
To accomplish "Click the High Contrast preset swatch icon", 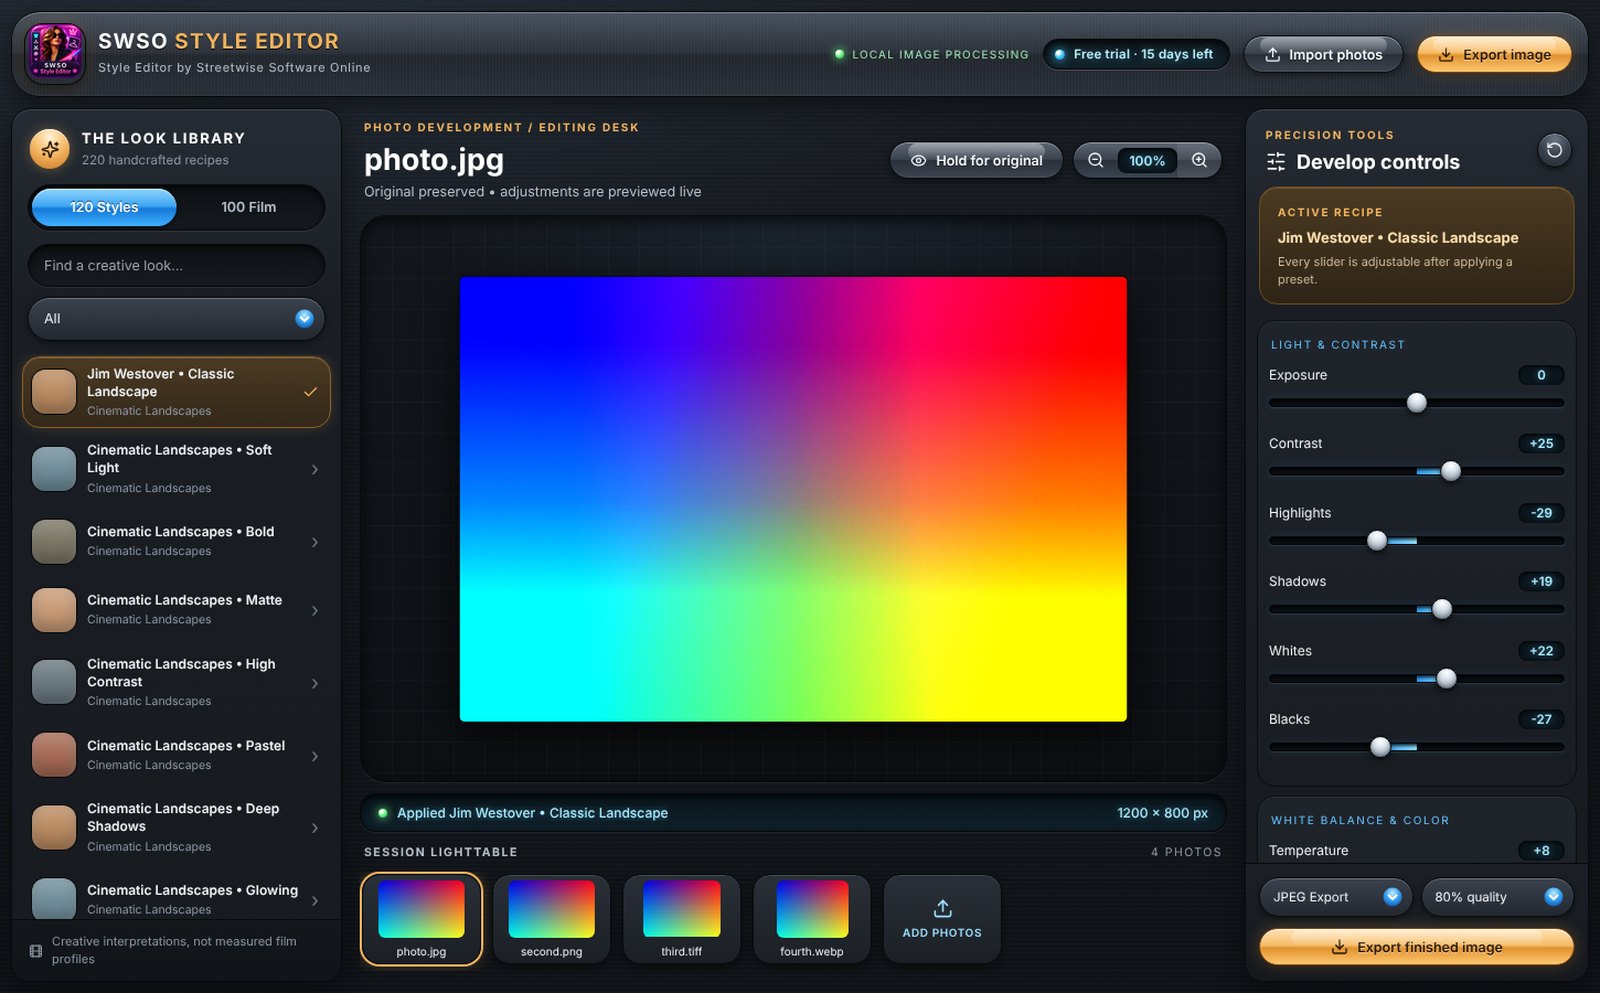I will click(54, 682).
